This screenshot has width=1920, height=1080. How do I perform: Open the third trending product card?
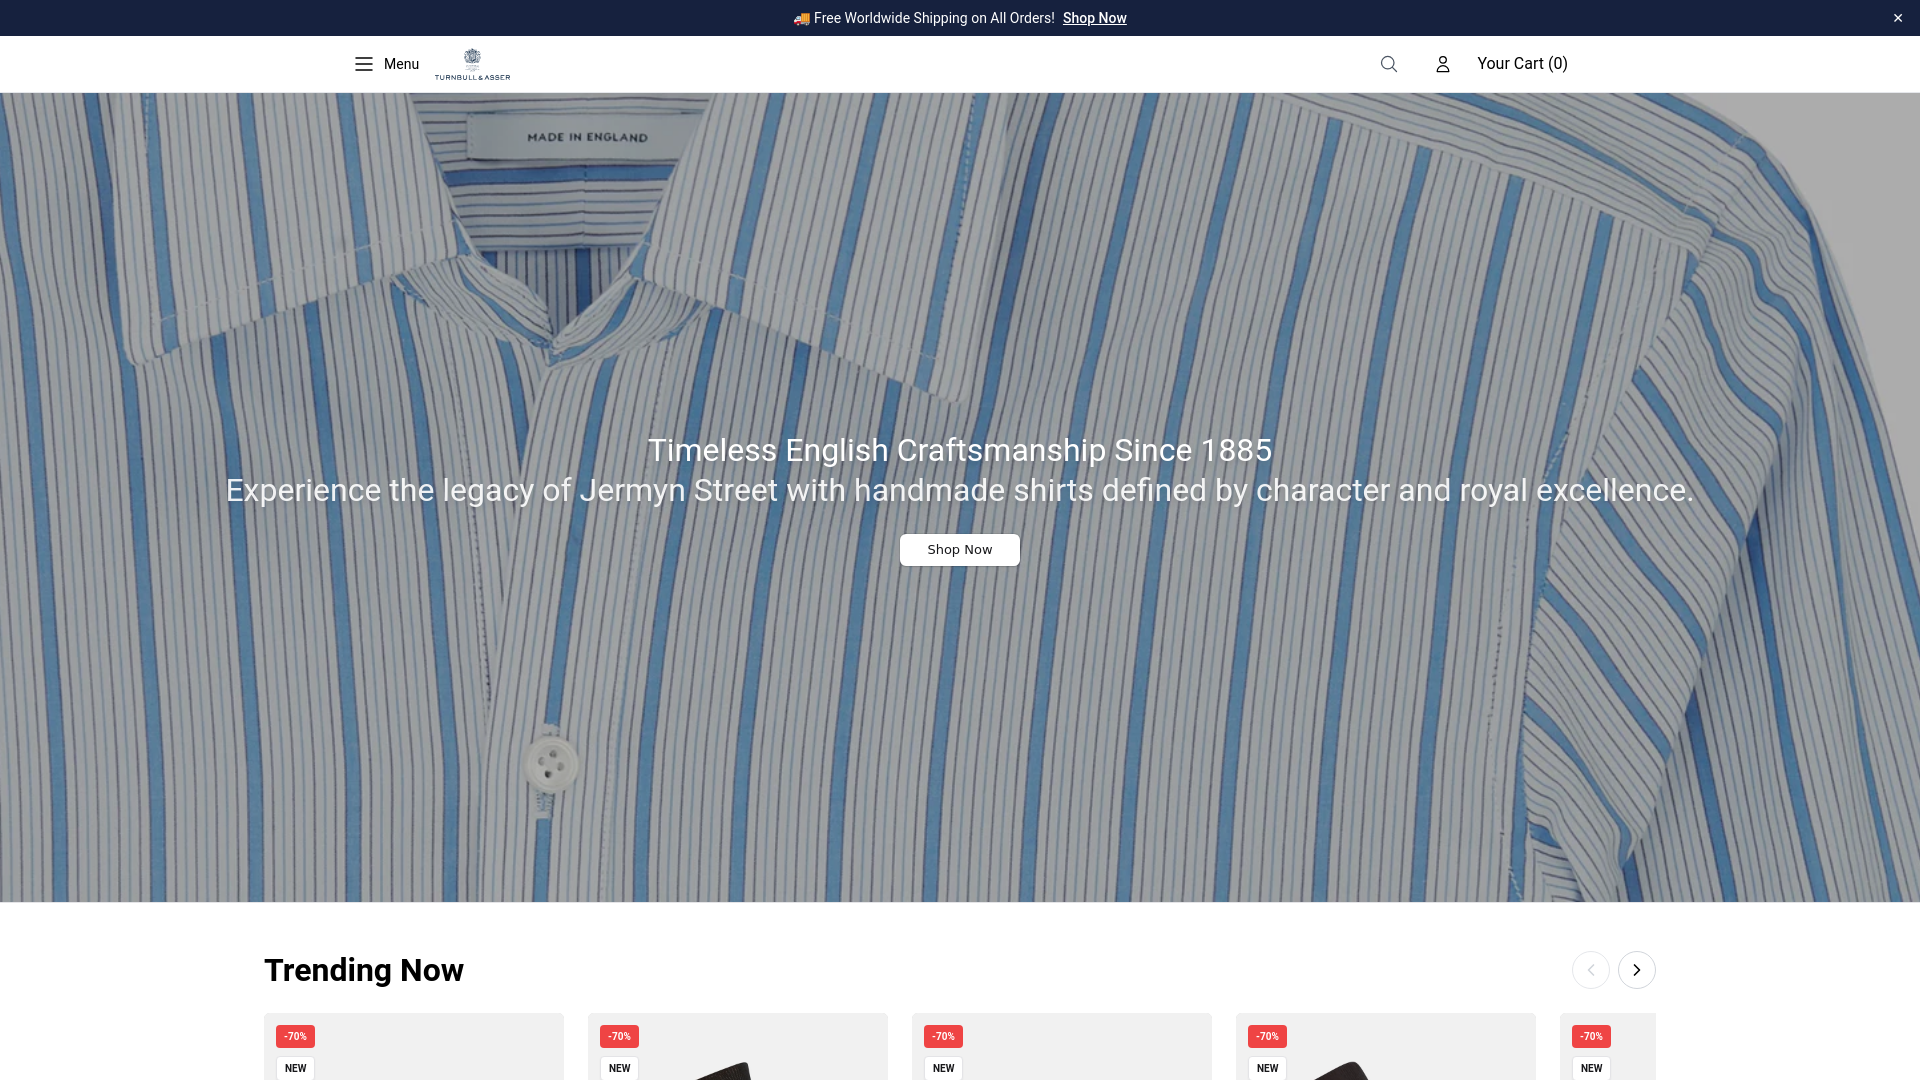click(1062, 1050)
